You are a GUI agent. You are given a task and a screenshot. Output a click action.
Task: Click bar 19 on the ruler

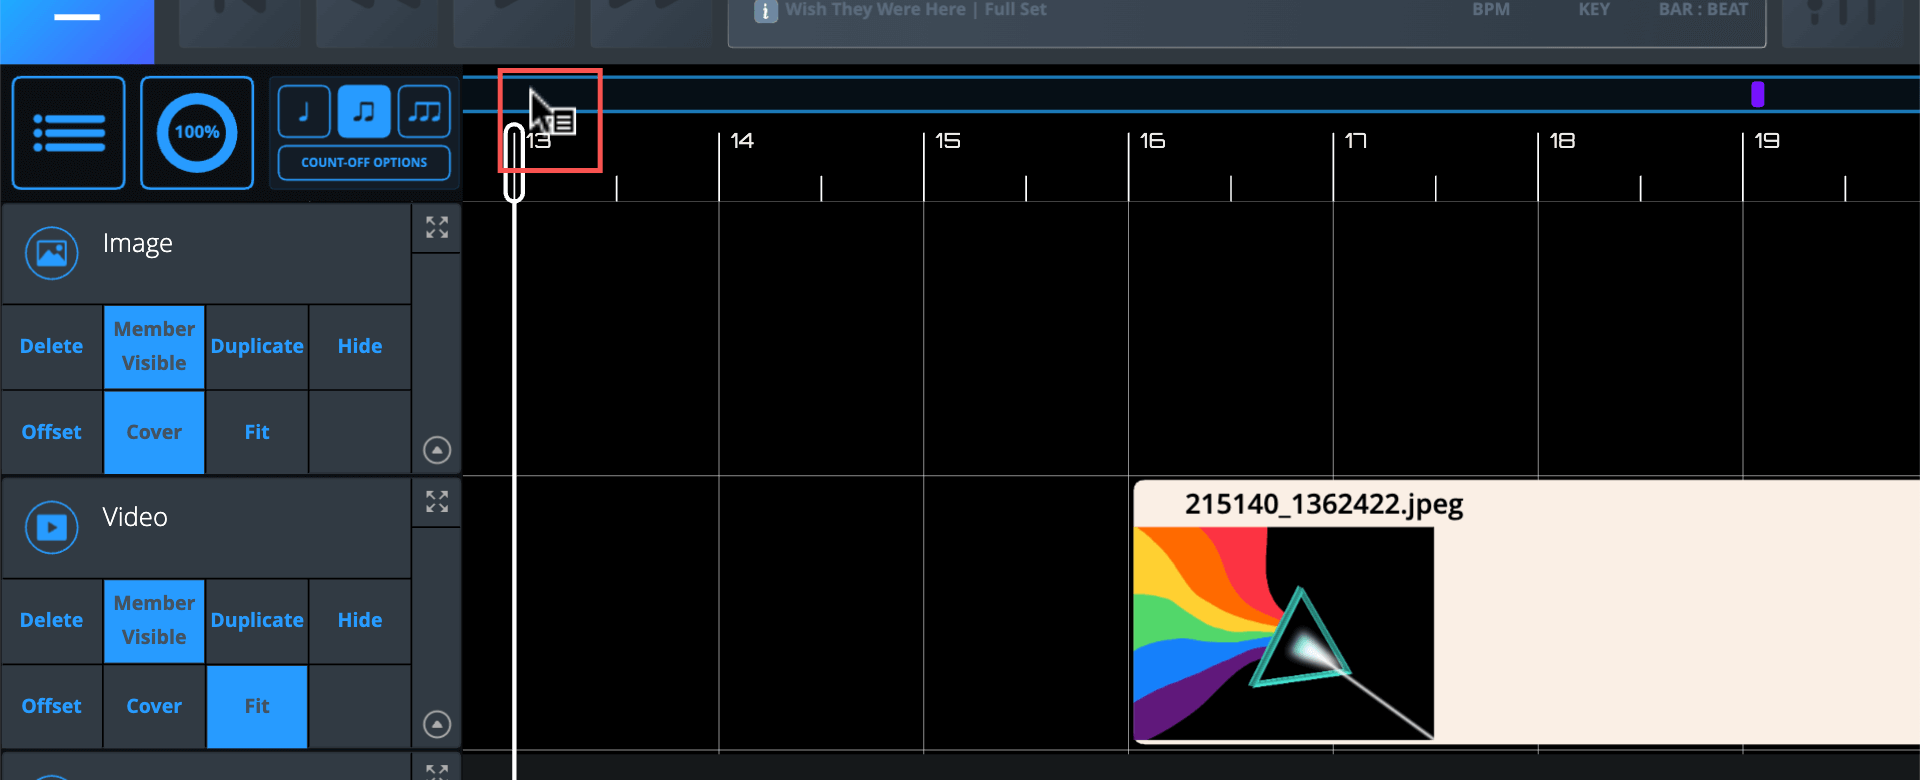tap(1768, 141)
